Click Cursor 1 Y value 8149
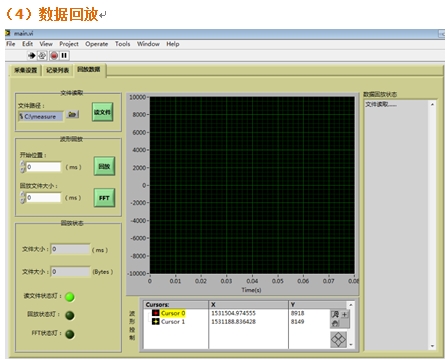This screenshot has height=360, width=446. pyautogui.click(x=297, y=322)
